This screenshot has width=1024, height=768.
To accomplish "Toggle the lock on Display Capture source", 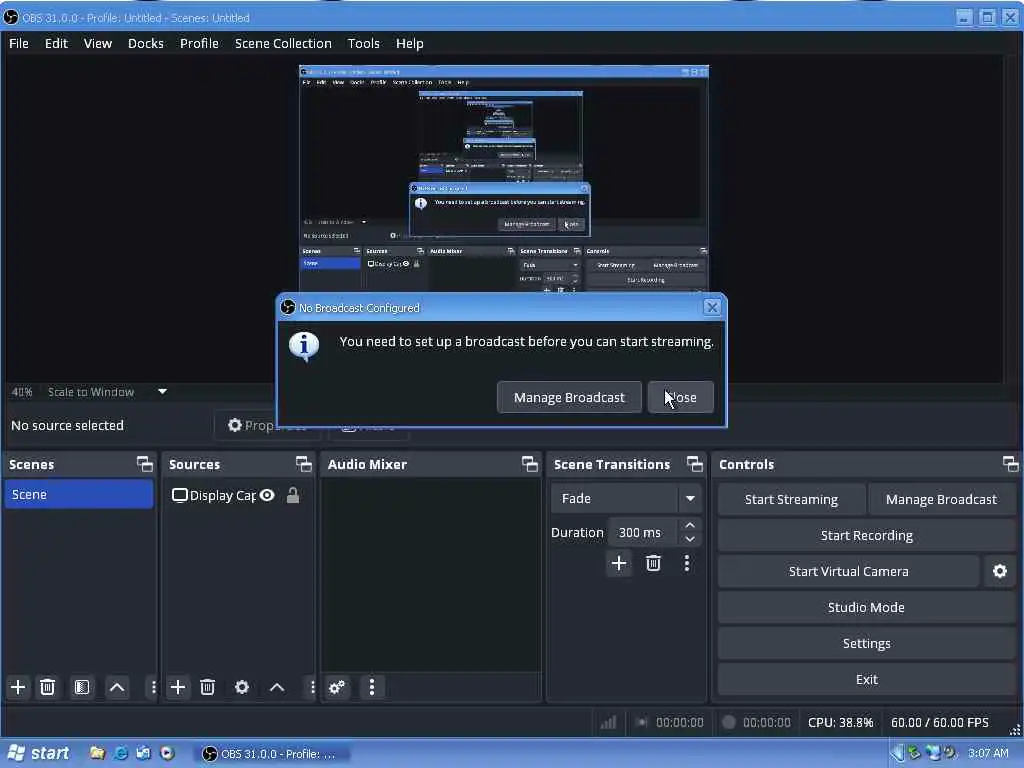I will [x=293, y=495].
